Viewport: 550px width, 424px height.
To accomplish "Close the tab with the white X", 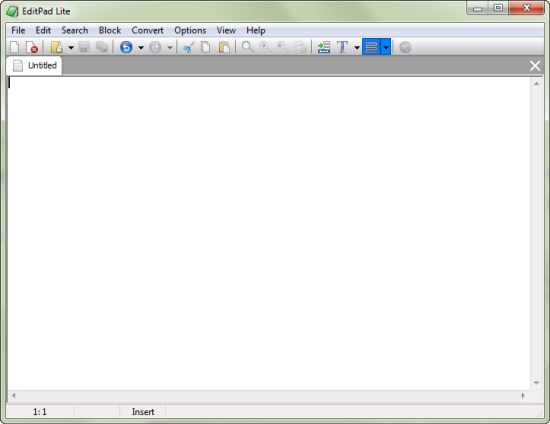I will 535,66.
